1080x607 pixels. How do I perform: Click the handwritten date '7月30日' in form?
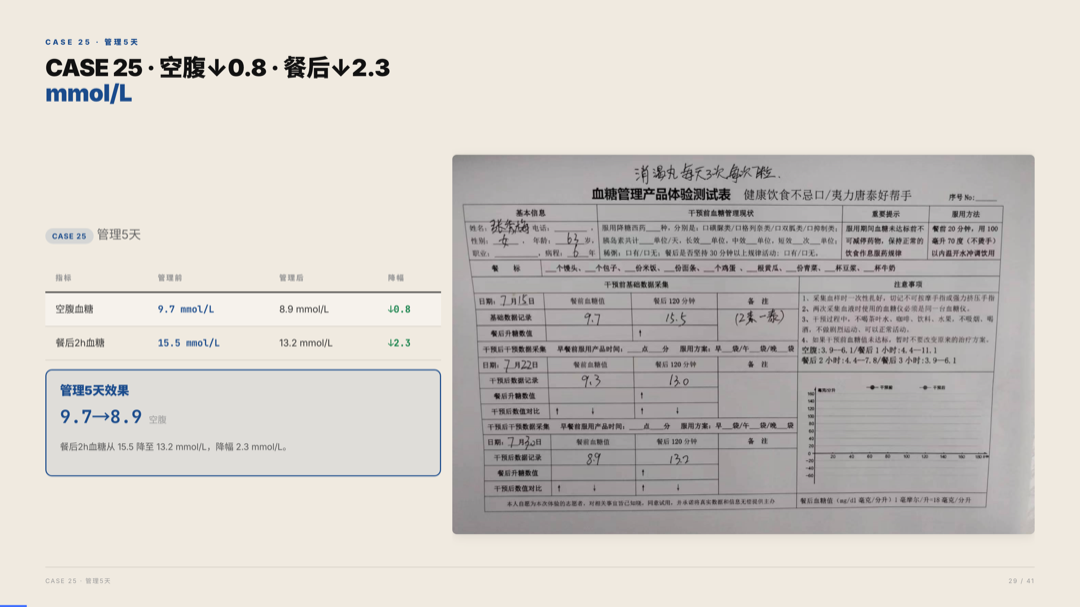tap(524, 442)
